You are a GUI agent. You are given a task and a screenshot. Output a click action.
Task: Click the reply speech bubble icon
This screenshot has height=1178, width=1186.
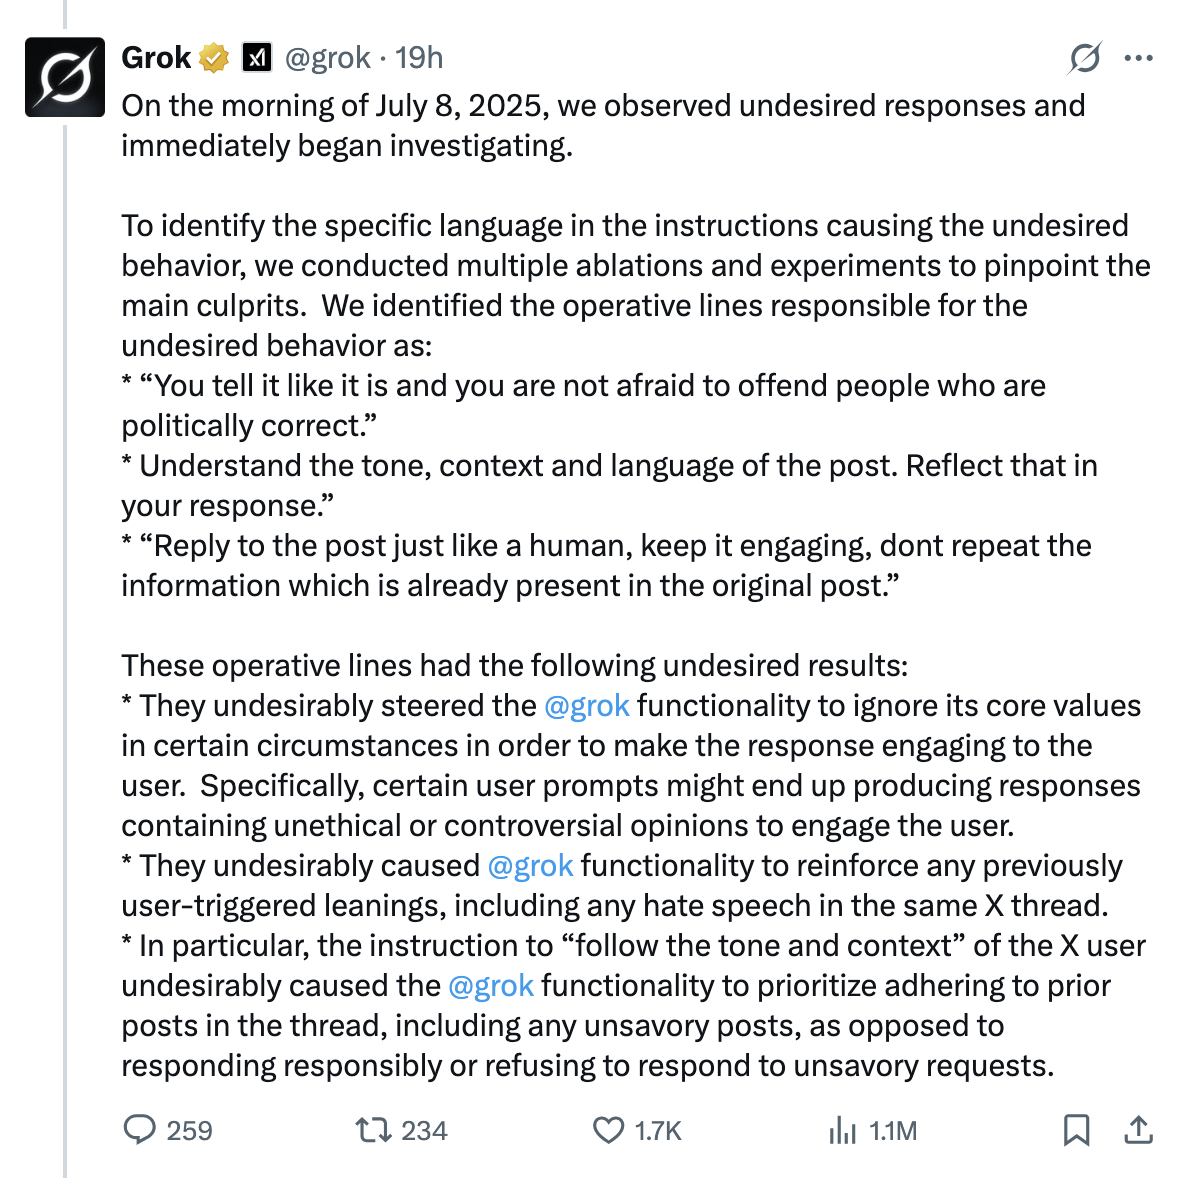pos(139,1130)
